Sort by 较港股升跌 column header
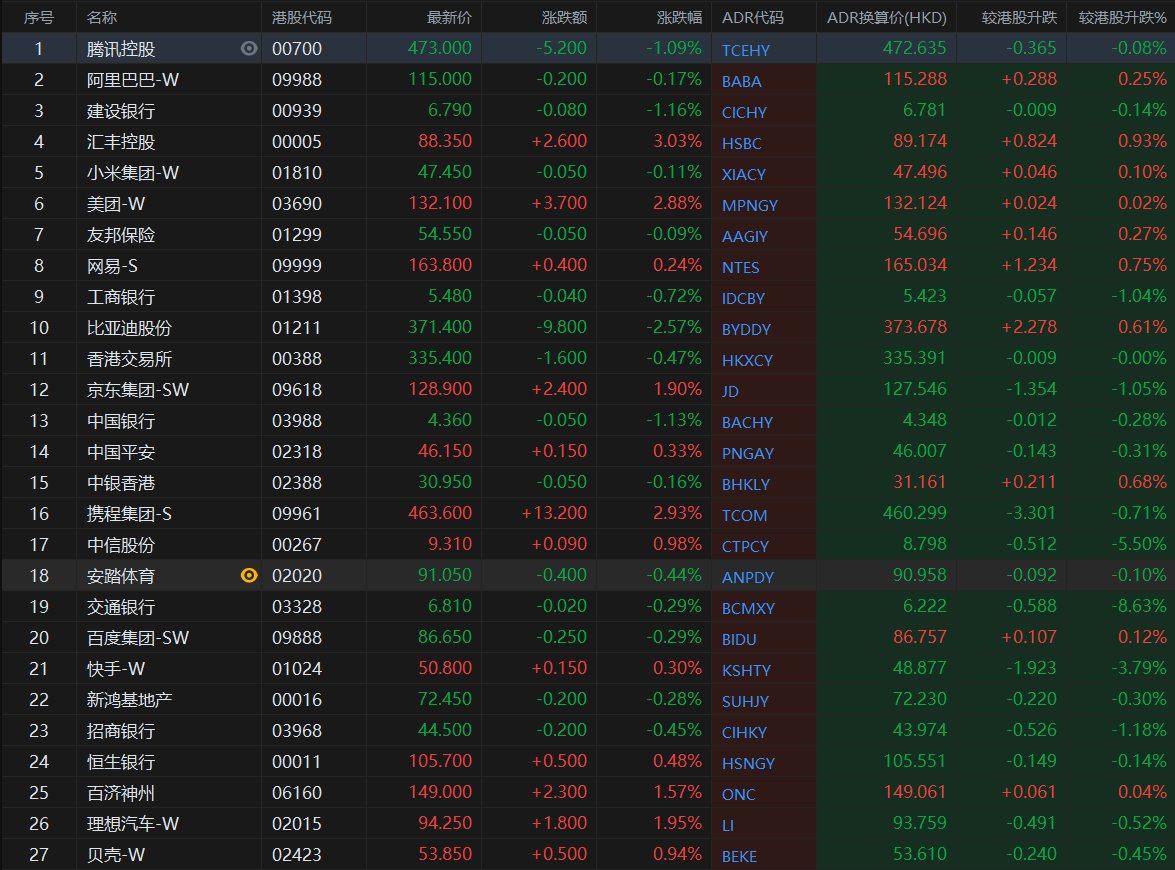 pyautogui.click(x=1019, y=17)
